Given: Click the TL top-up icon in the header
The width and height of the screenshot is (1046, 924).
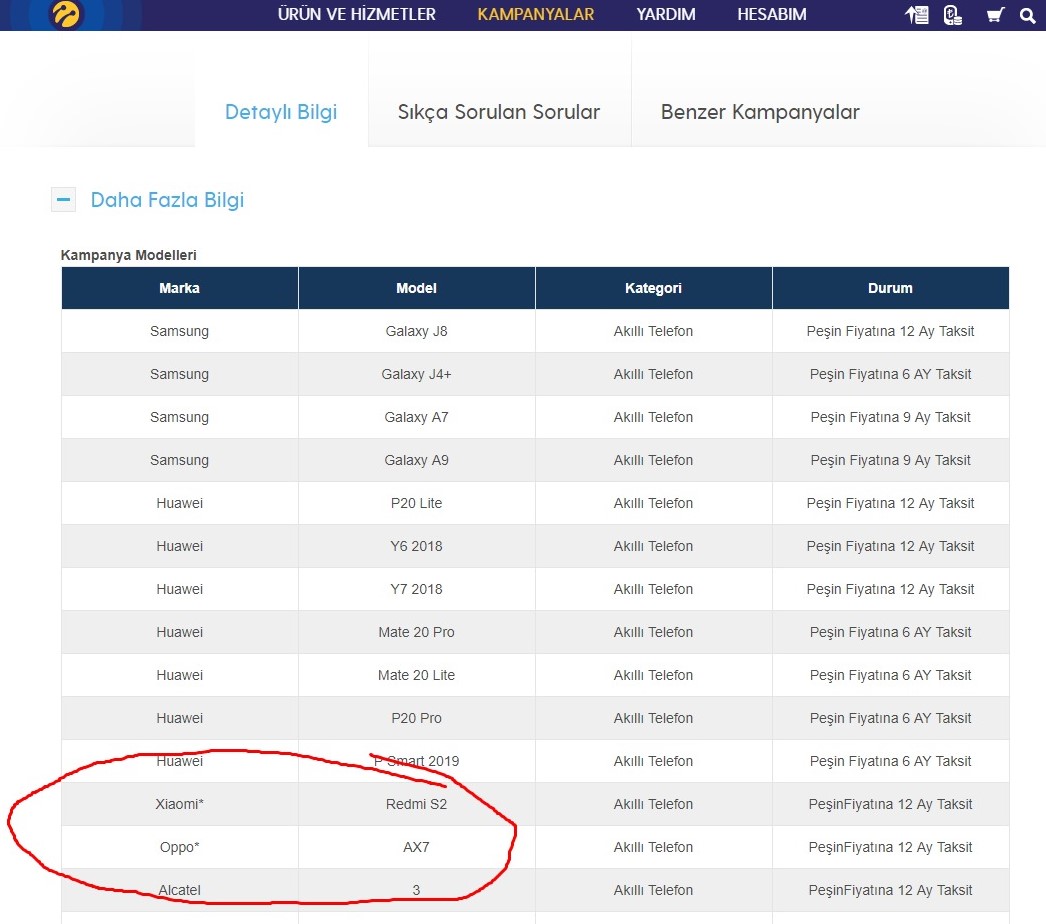Looking at the screenshot, I should (x=953, y=15).
